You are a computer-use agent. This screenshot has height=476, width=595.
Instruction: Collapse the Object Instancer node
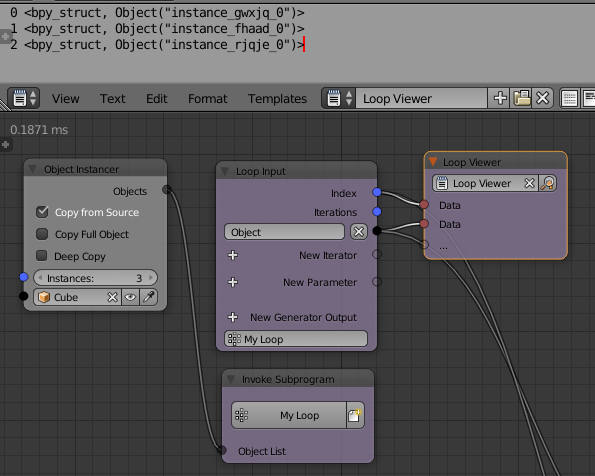(33, 169)
